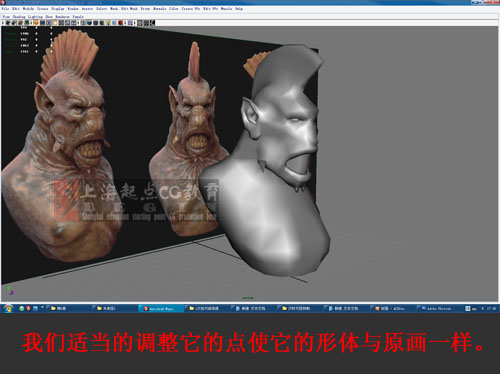Open the Help menu

(x=239, y=9)
